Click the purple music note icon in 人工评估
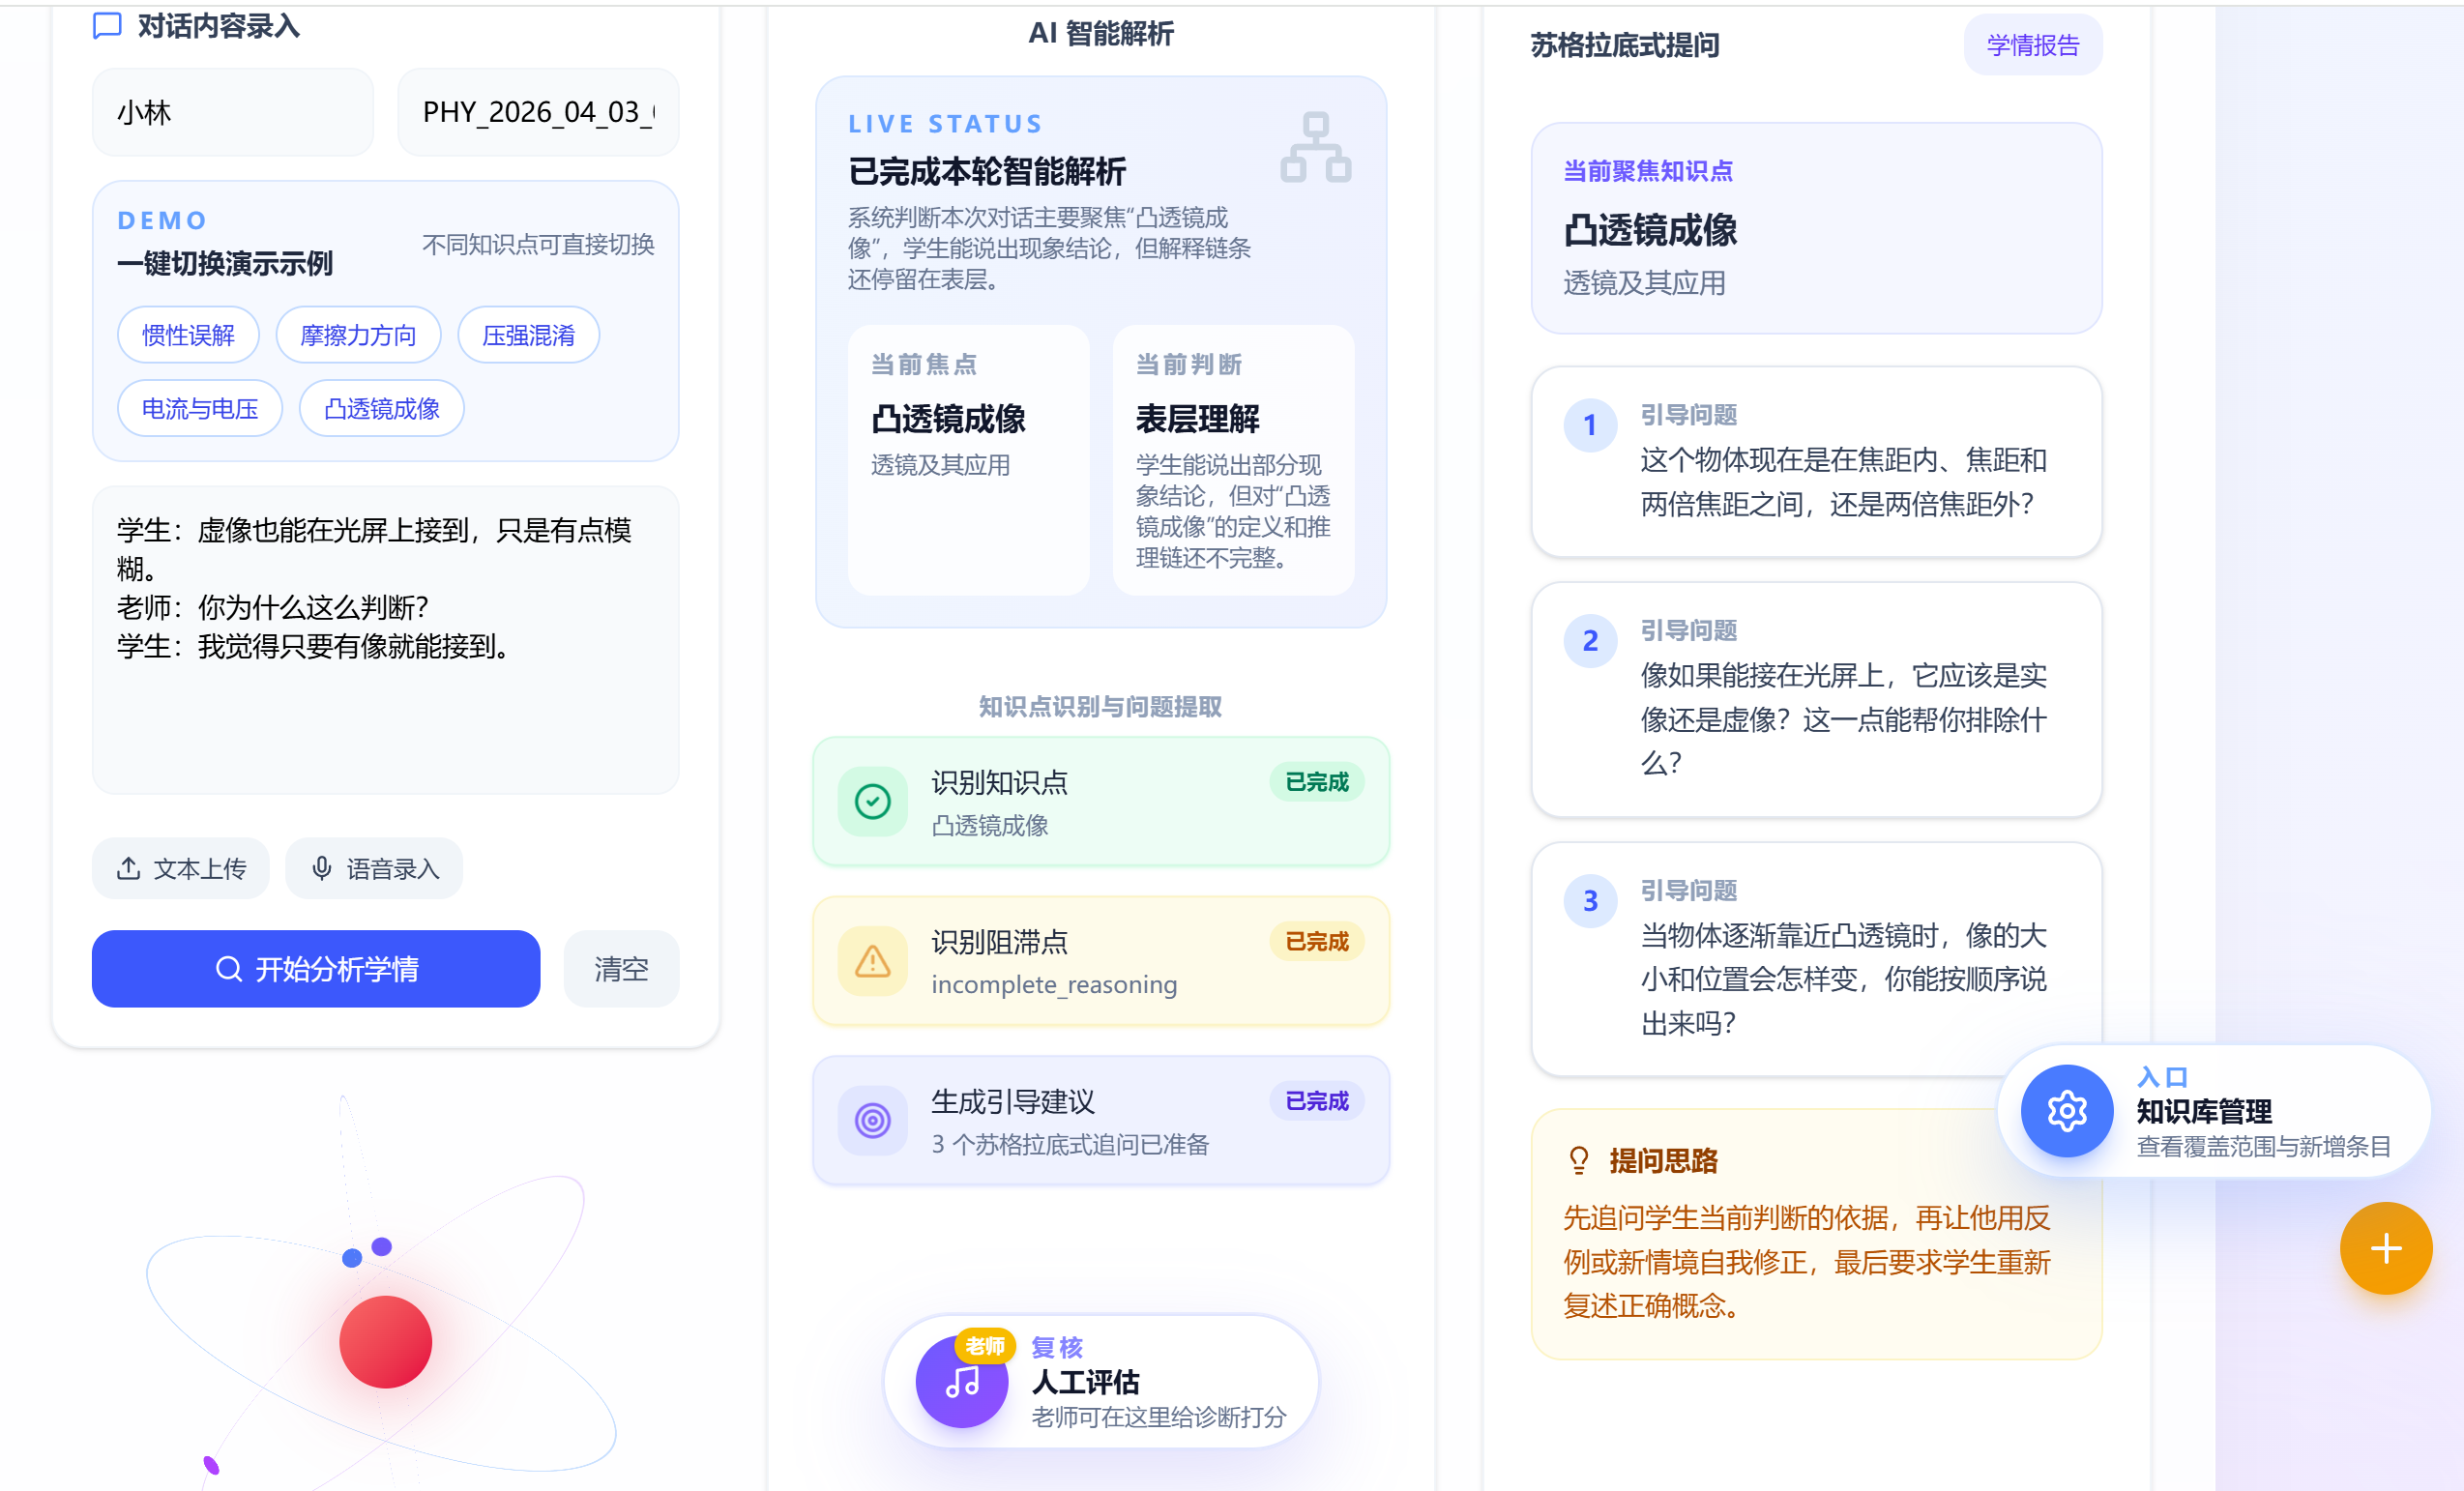The image size is (2464, 1491). [x=962, y=1382]
